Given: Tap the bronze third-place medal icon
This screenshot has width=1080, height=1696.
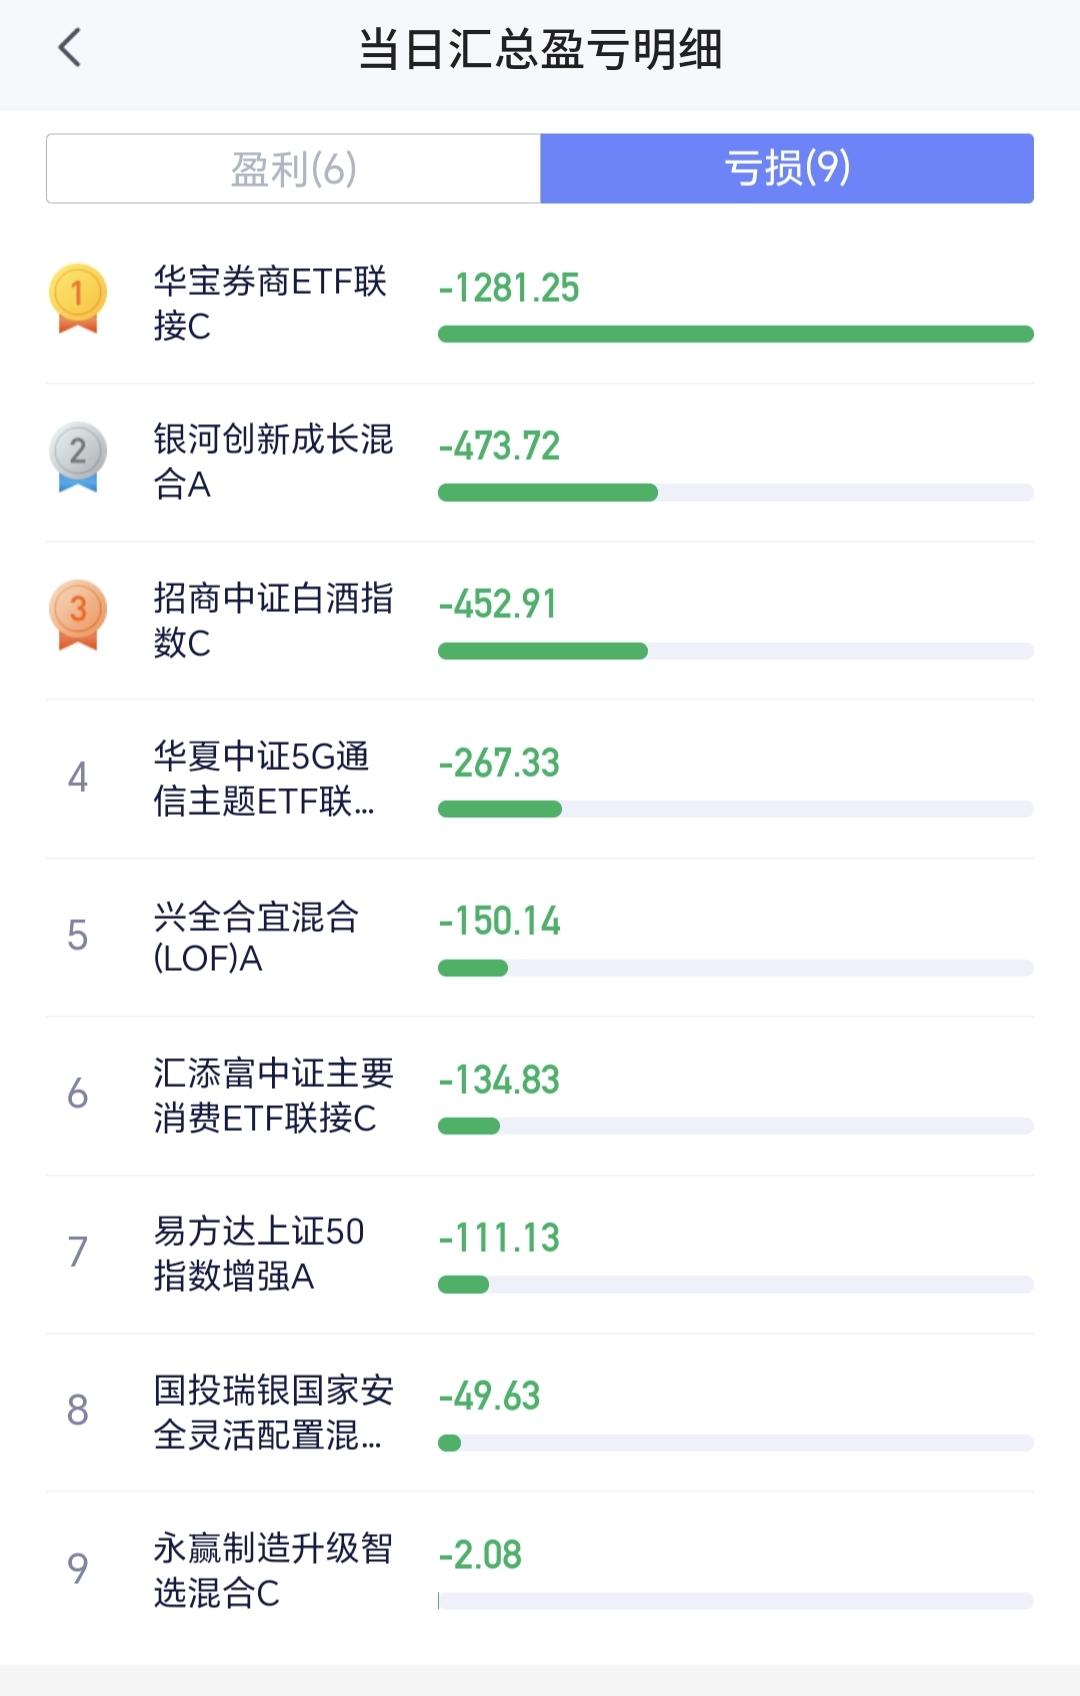Looking at the screenshot, I should coord(78,614).
